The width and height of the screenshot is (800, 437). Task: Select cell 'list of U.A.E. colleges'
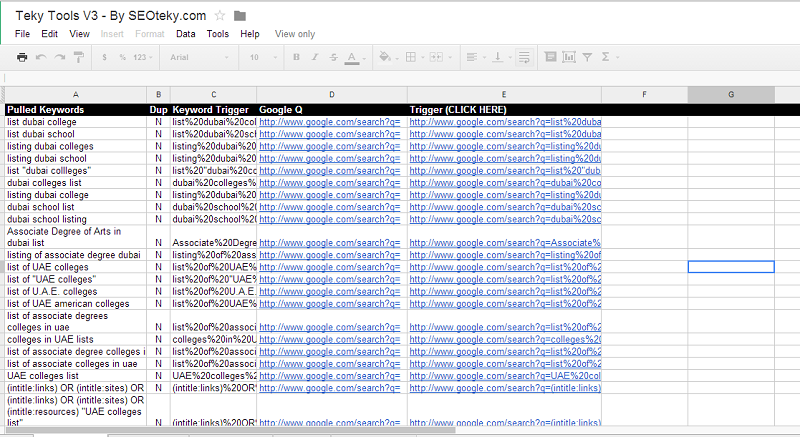[x=76, y=292]
